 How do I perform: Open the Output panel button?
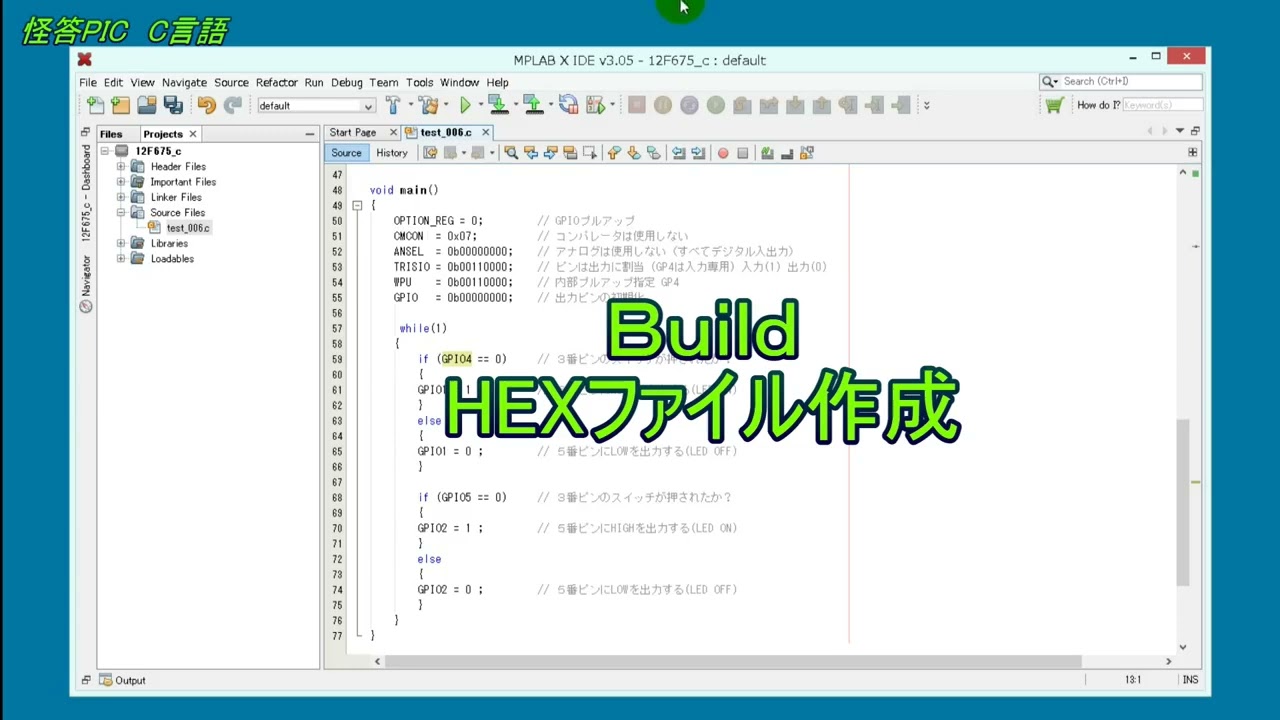coord(122,680)
